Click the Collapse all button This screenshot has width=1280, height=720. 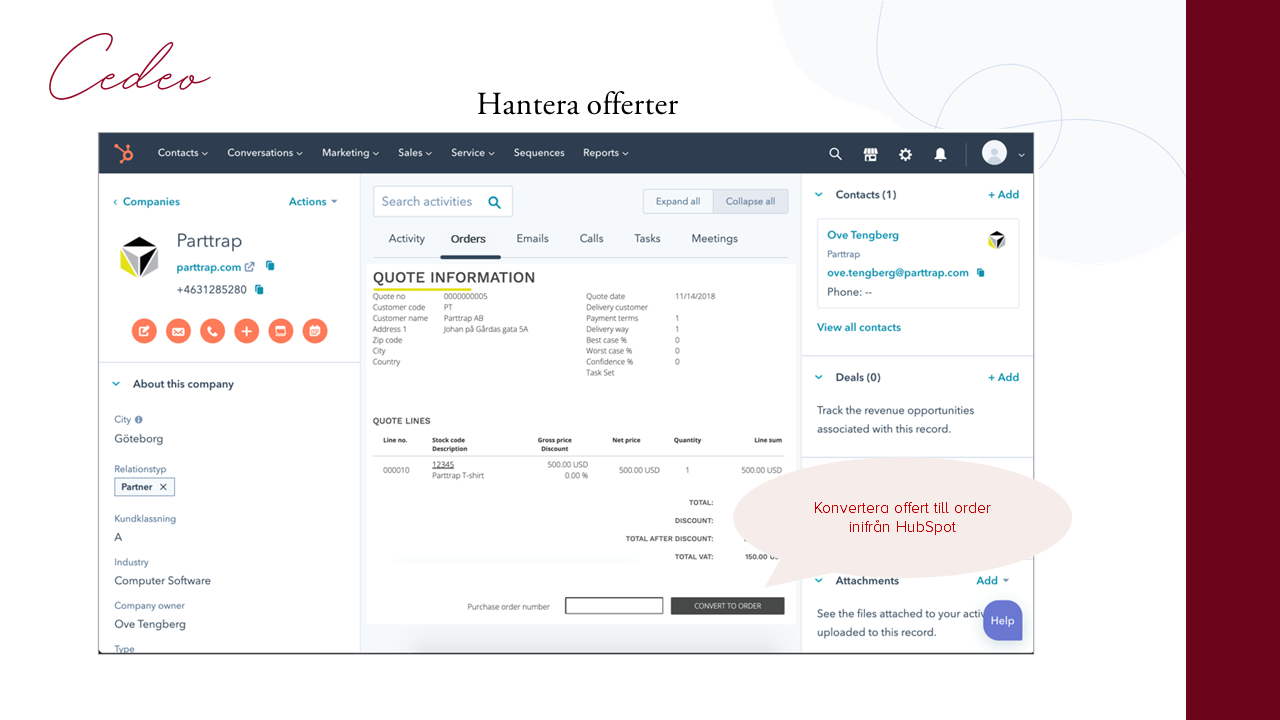point(750,201)
